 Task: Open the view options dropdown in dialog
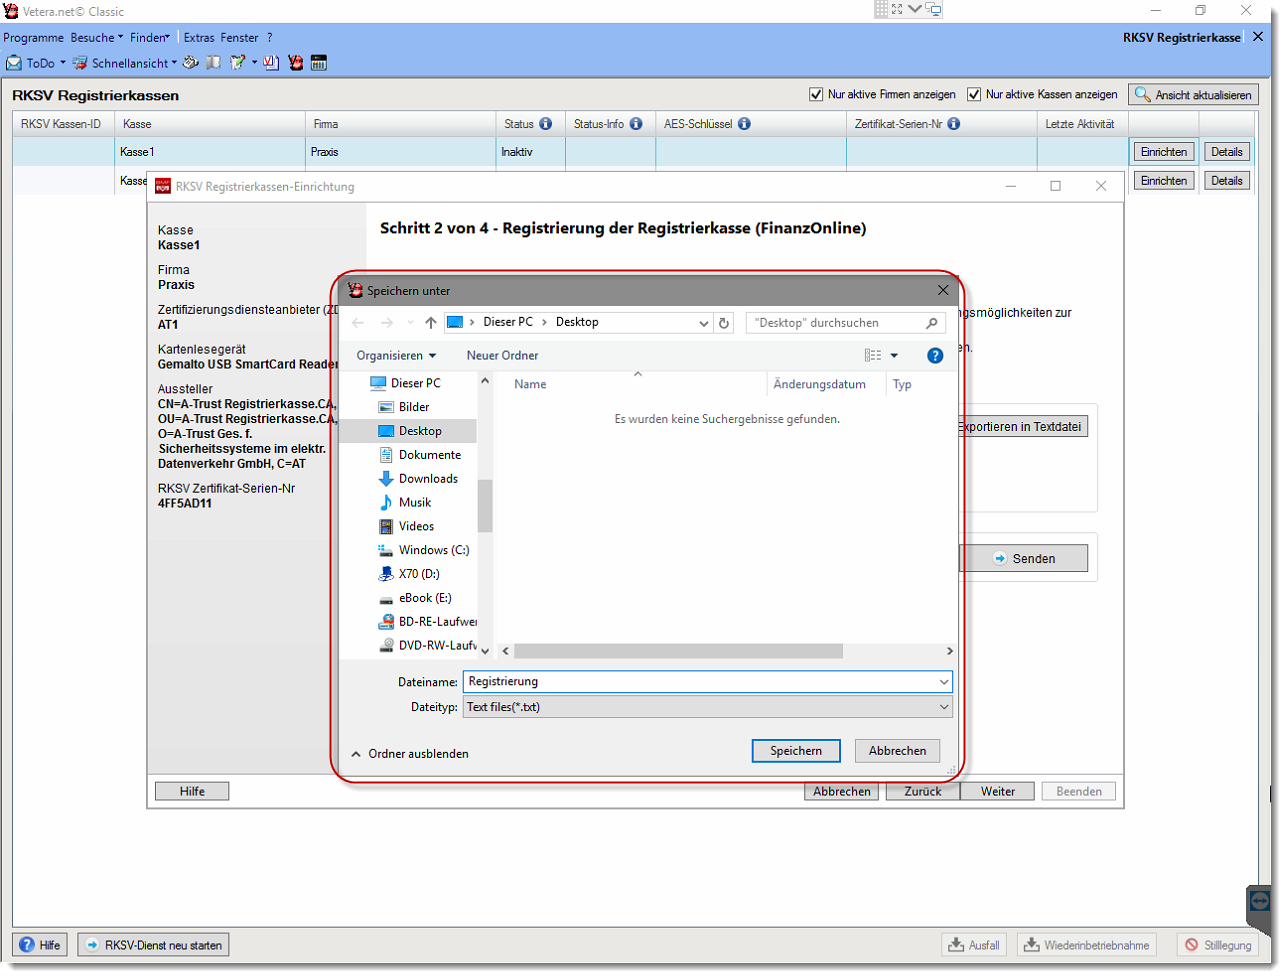(x=894, y=356)
